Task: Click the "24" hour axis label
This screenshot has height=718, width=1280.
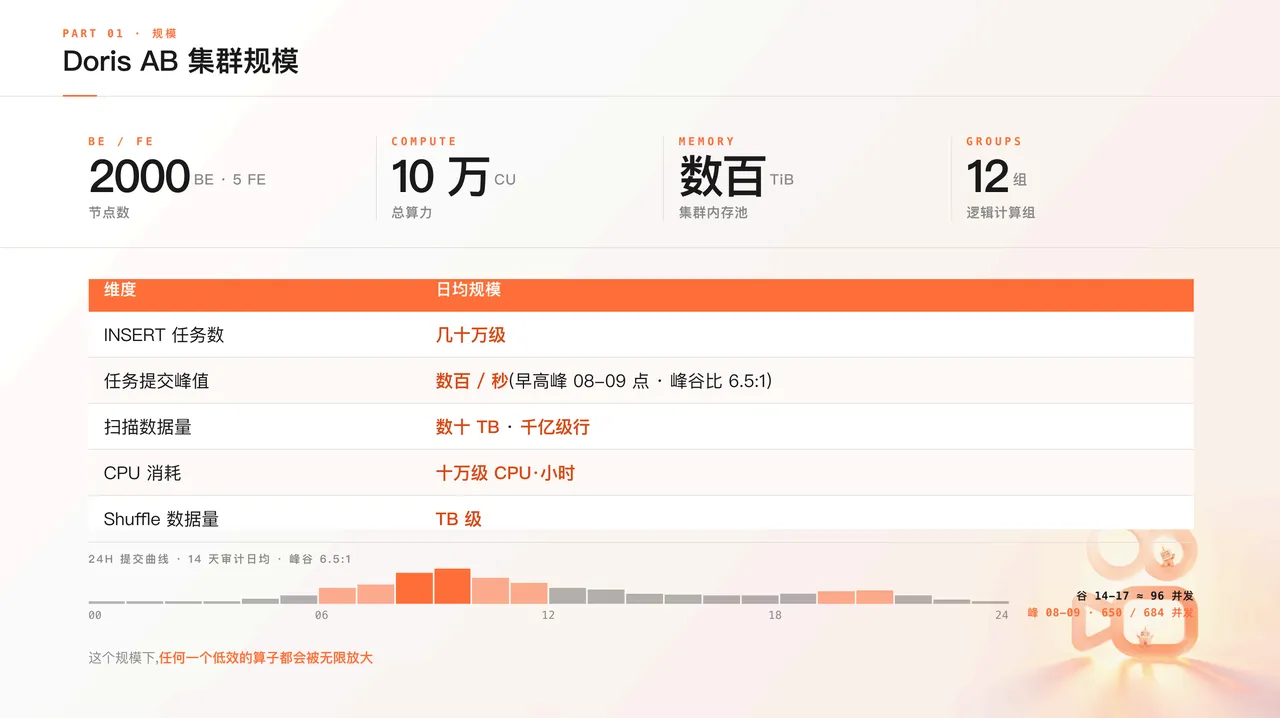Action: click(1002, 615)
